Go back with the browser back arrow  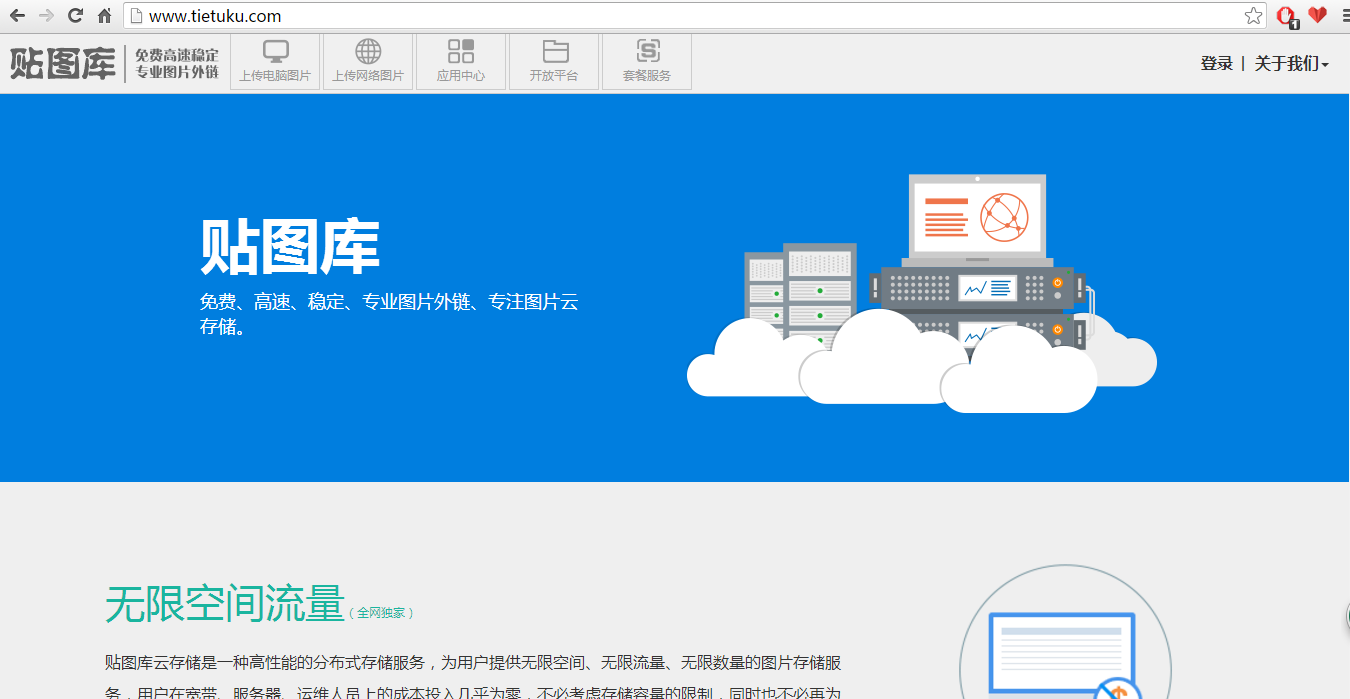point(17,15)
